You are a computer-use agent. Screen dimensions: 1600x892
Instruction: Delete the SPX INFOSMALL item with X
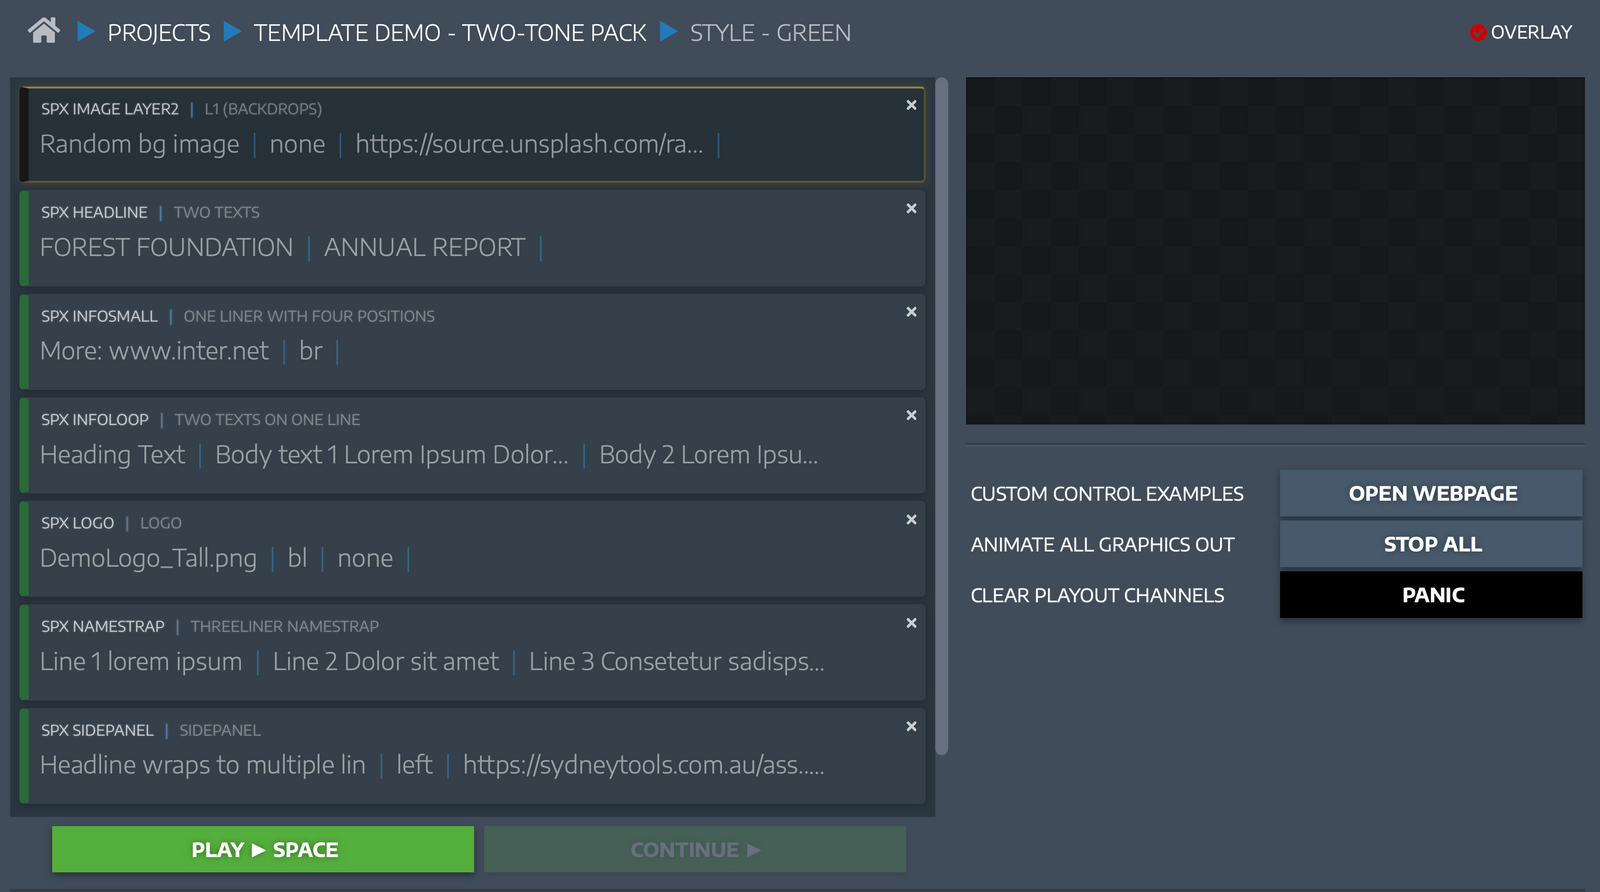(911, 312)
